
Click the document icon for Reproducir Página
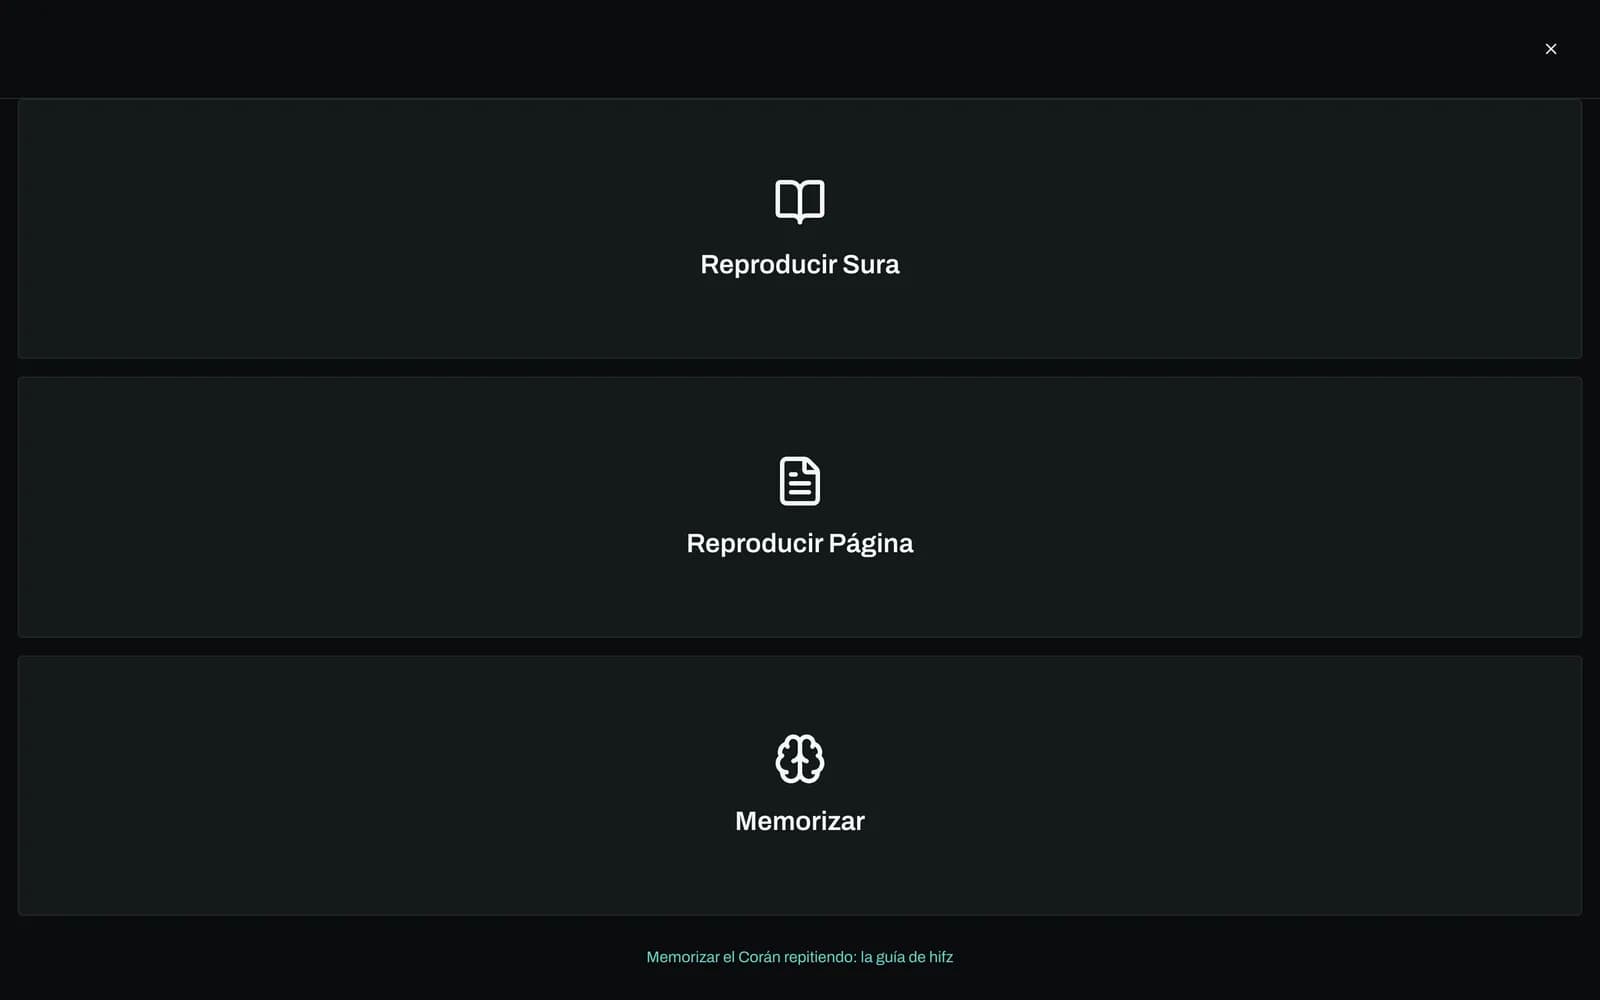tap(800, 481)
